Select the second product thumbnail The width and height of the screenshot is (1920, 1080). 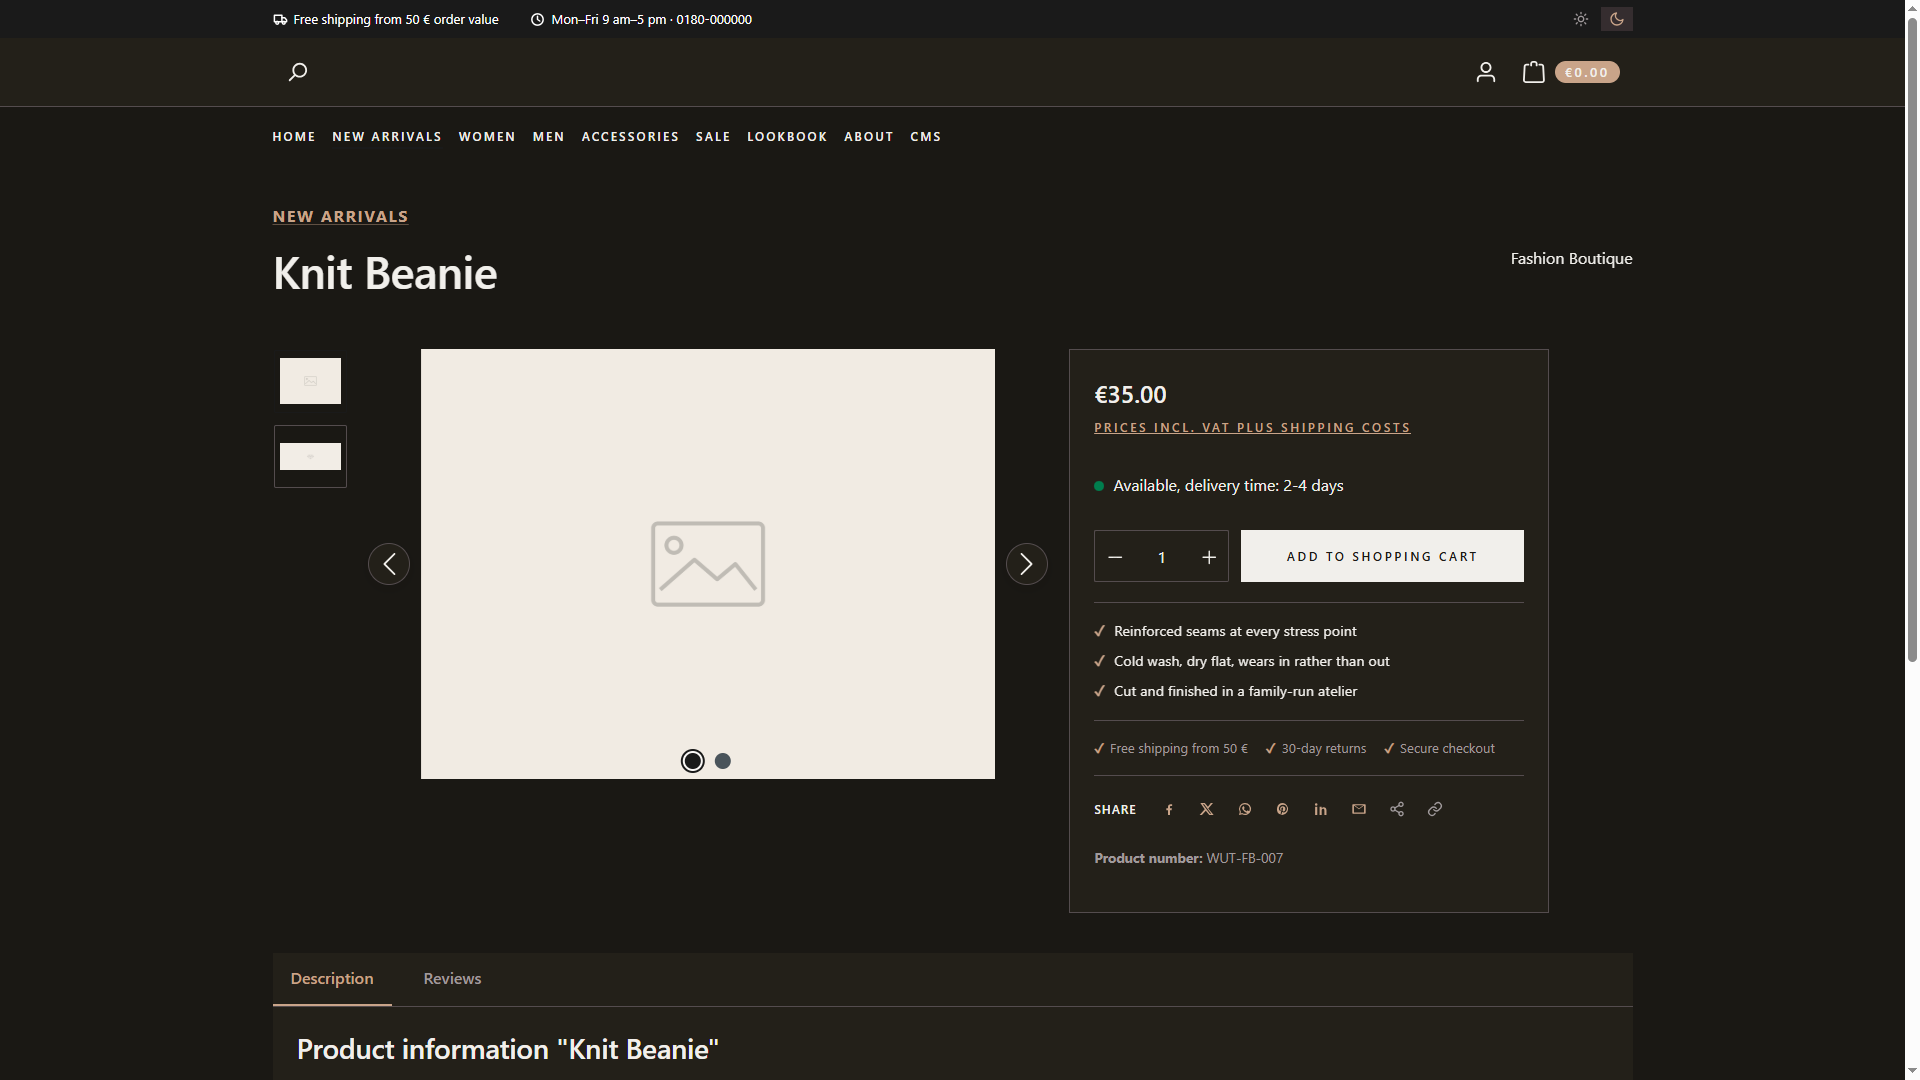pyautogui.click(x=310, y=457)
